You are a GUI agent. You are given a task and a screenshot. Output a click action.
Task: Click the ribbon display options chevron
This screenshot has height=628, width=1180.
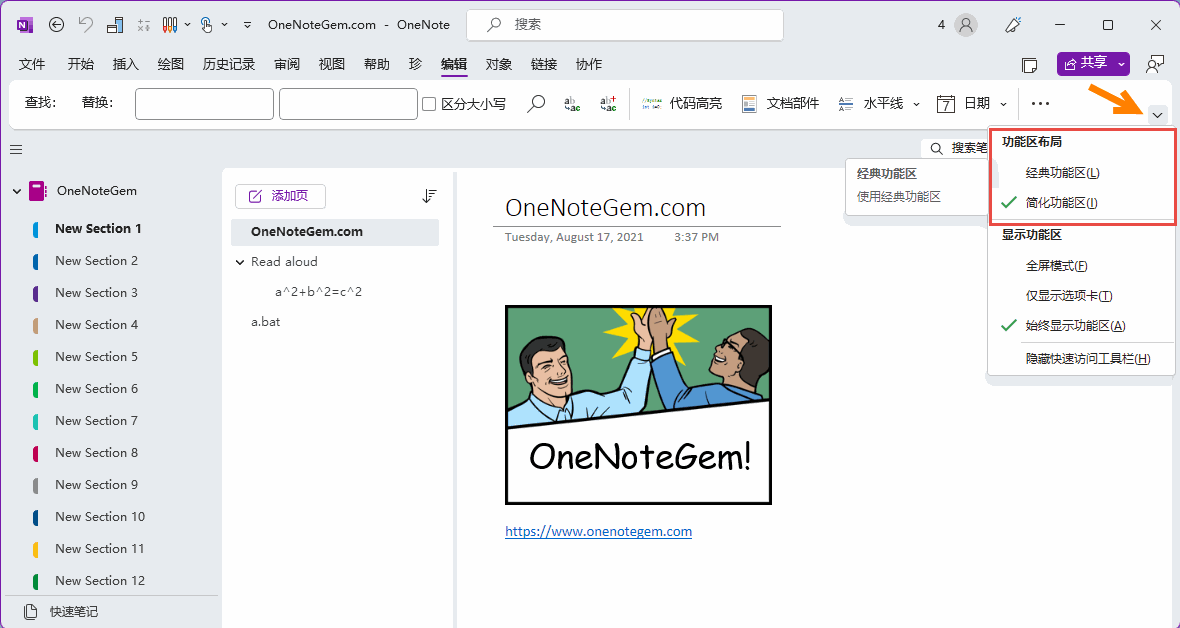pyautogui.click(x=1157, y=115)
